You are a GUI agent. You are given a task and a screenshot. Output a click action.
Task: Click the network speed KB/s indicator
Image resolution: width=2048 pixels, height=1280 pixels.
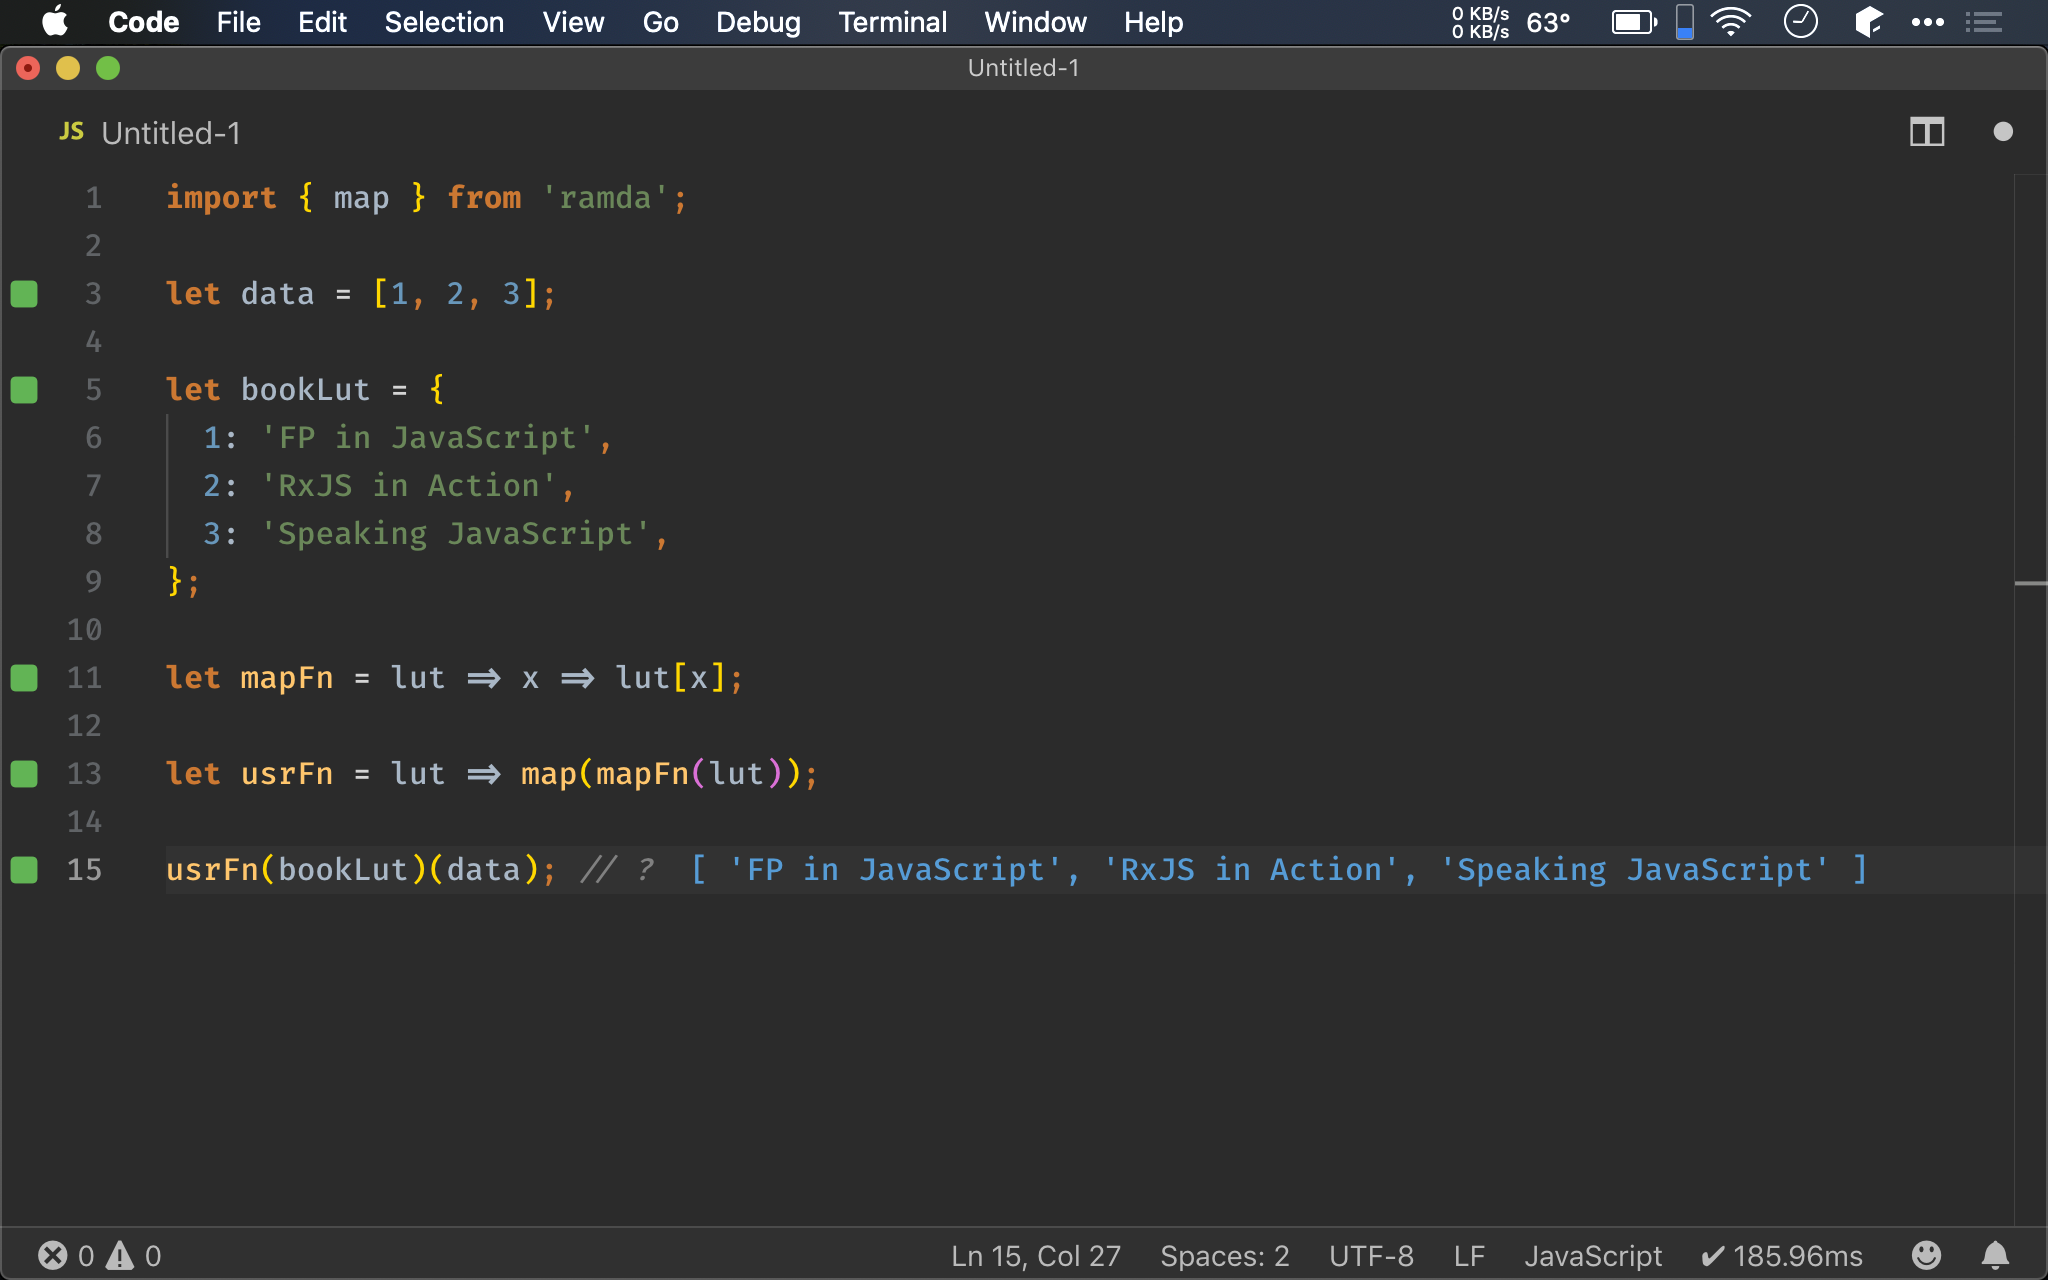[x=1480, y=22]
